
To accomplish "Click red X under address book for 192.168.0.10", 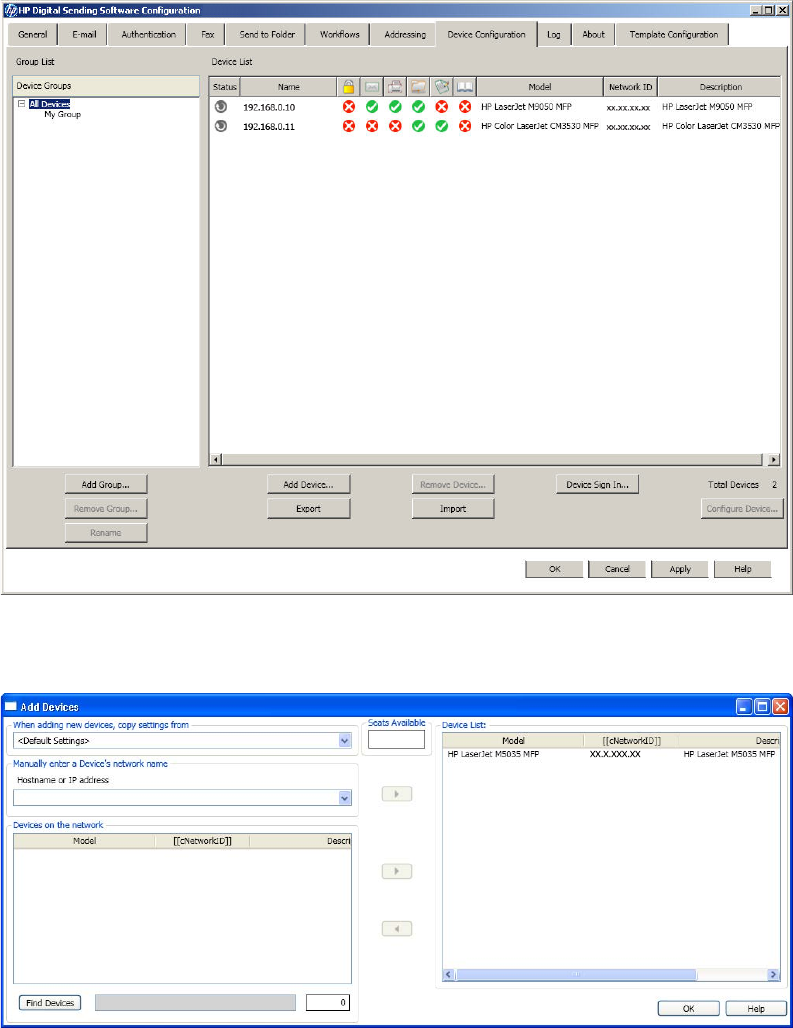I will click(x=465, y=106).
